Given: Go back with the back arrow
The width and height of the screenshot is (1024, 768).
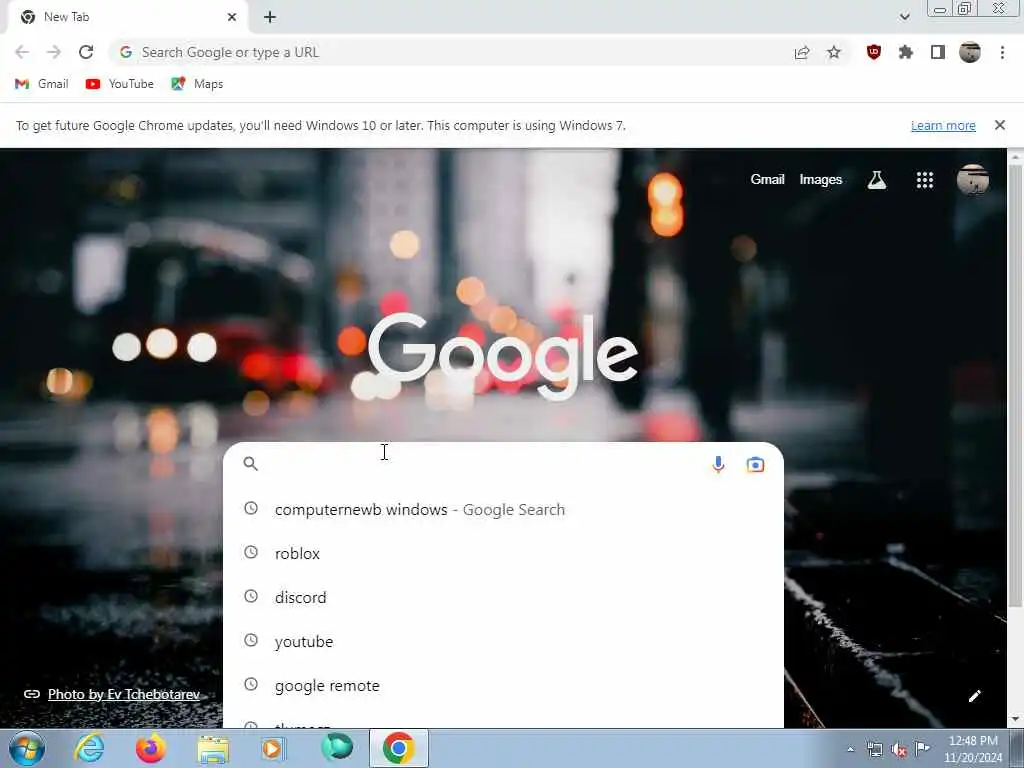Looking at the screenshot, I should point(22,52).
